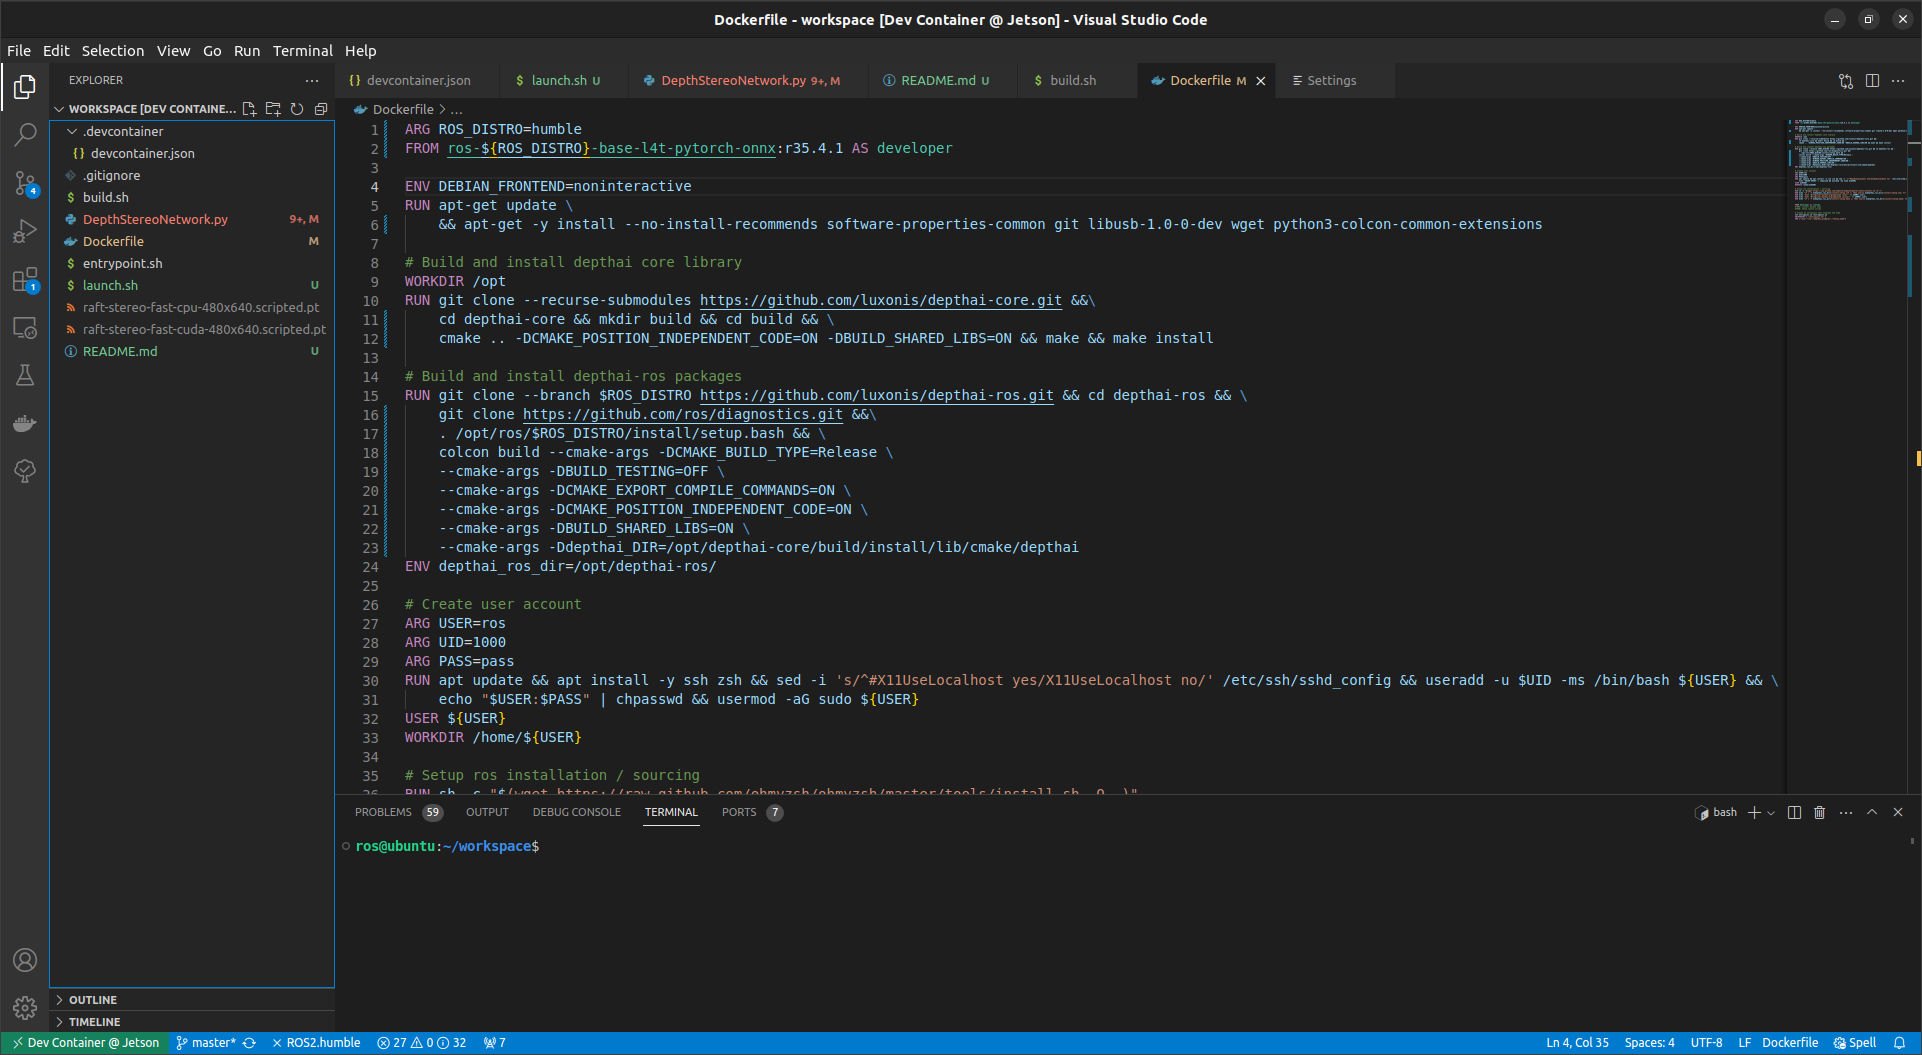1922x1055 pixels.
Task: Open the Terminal menu
Action: pyautogui.click(x=303, y=51)
